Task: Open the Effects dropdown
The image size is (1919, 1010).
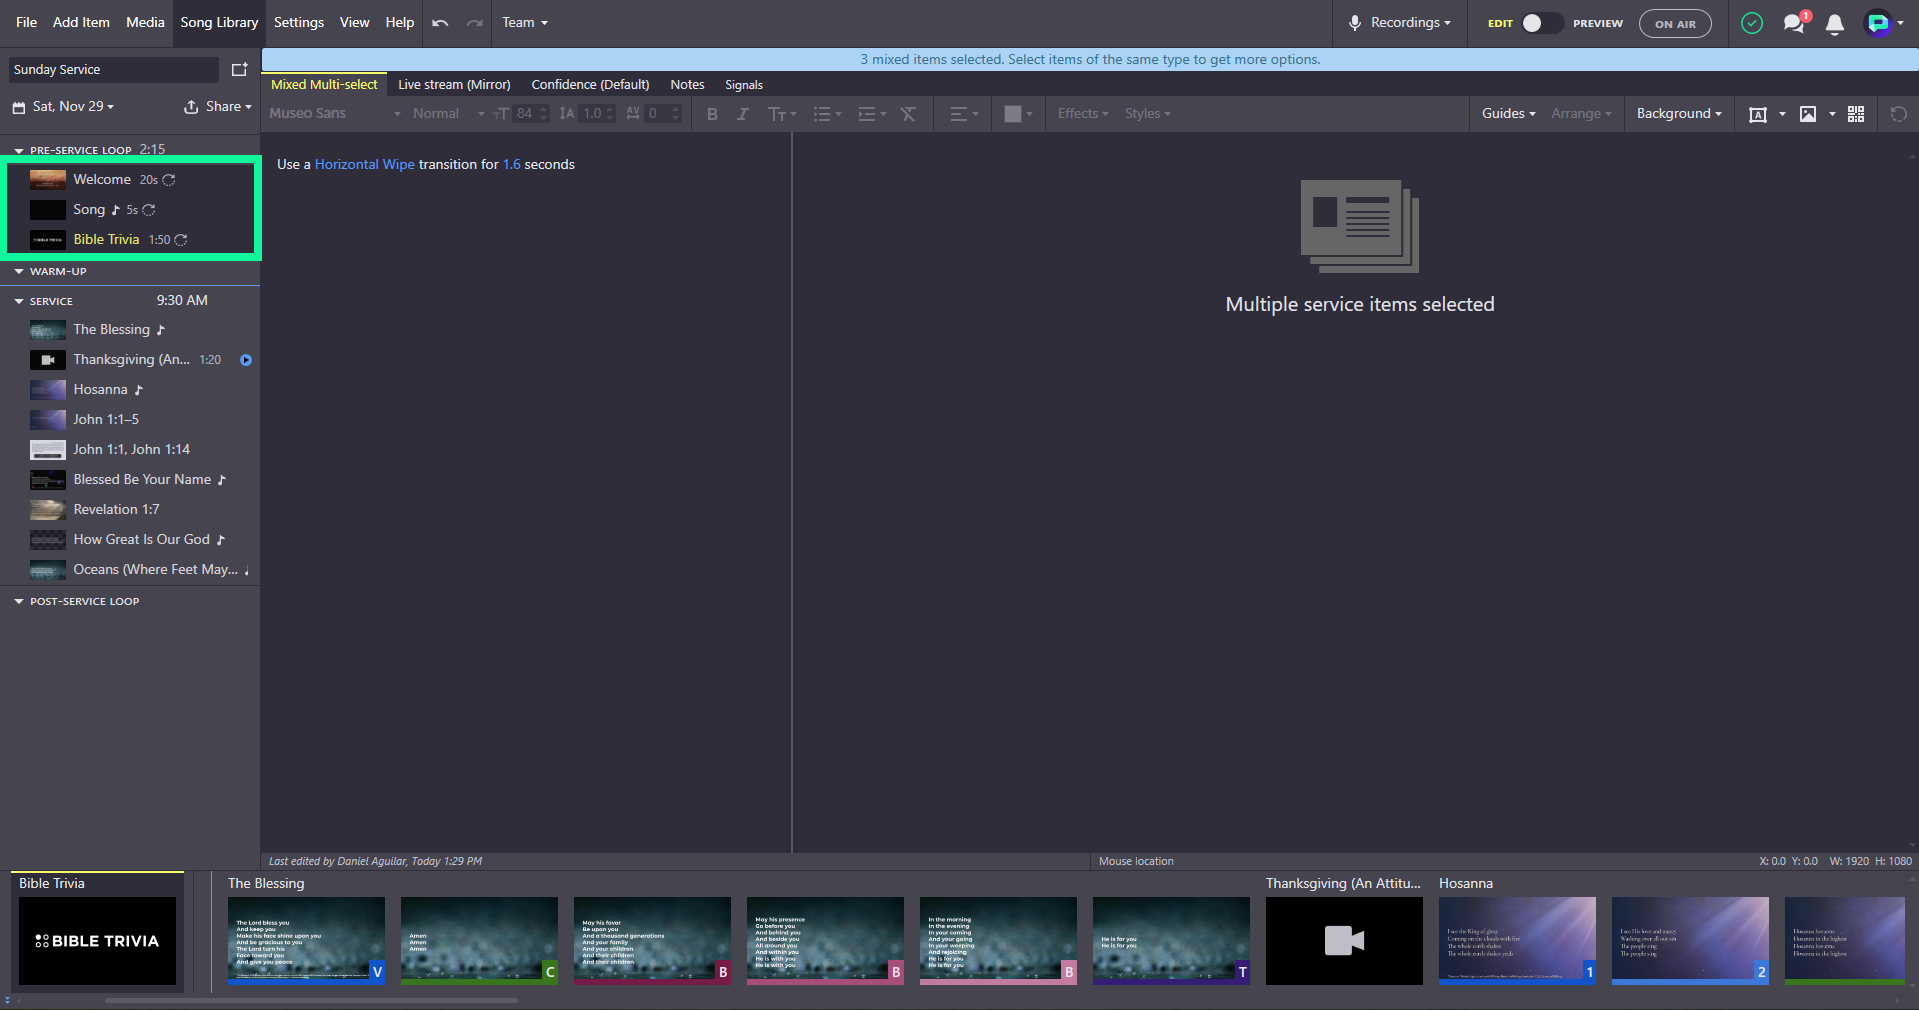Action: pyautogui.click(x=1083, y=114)
